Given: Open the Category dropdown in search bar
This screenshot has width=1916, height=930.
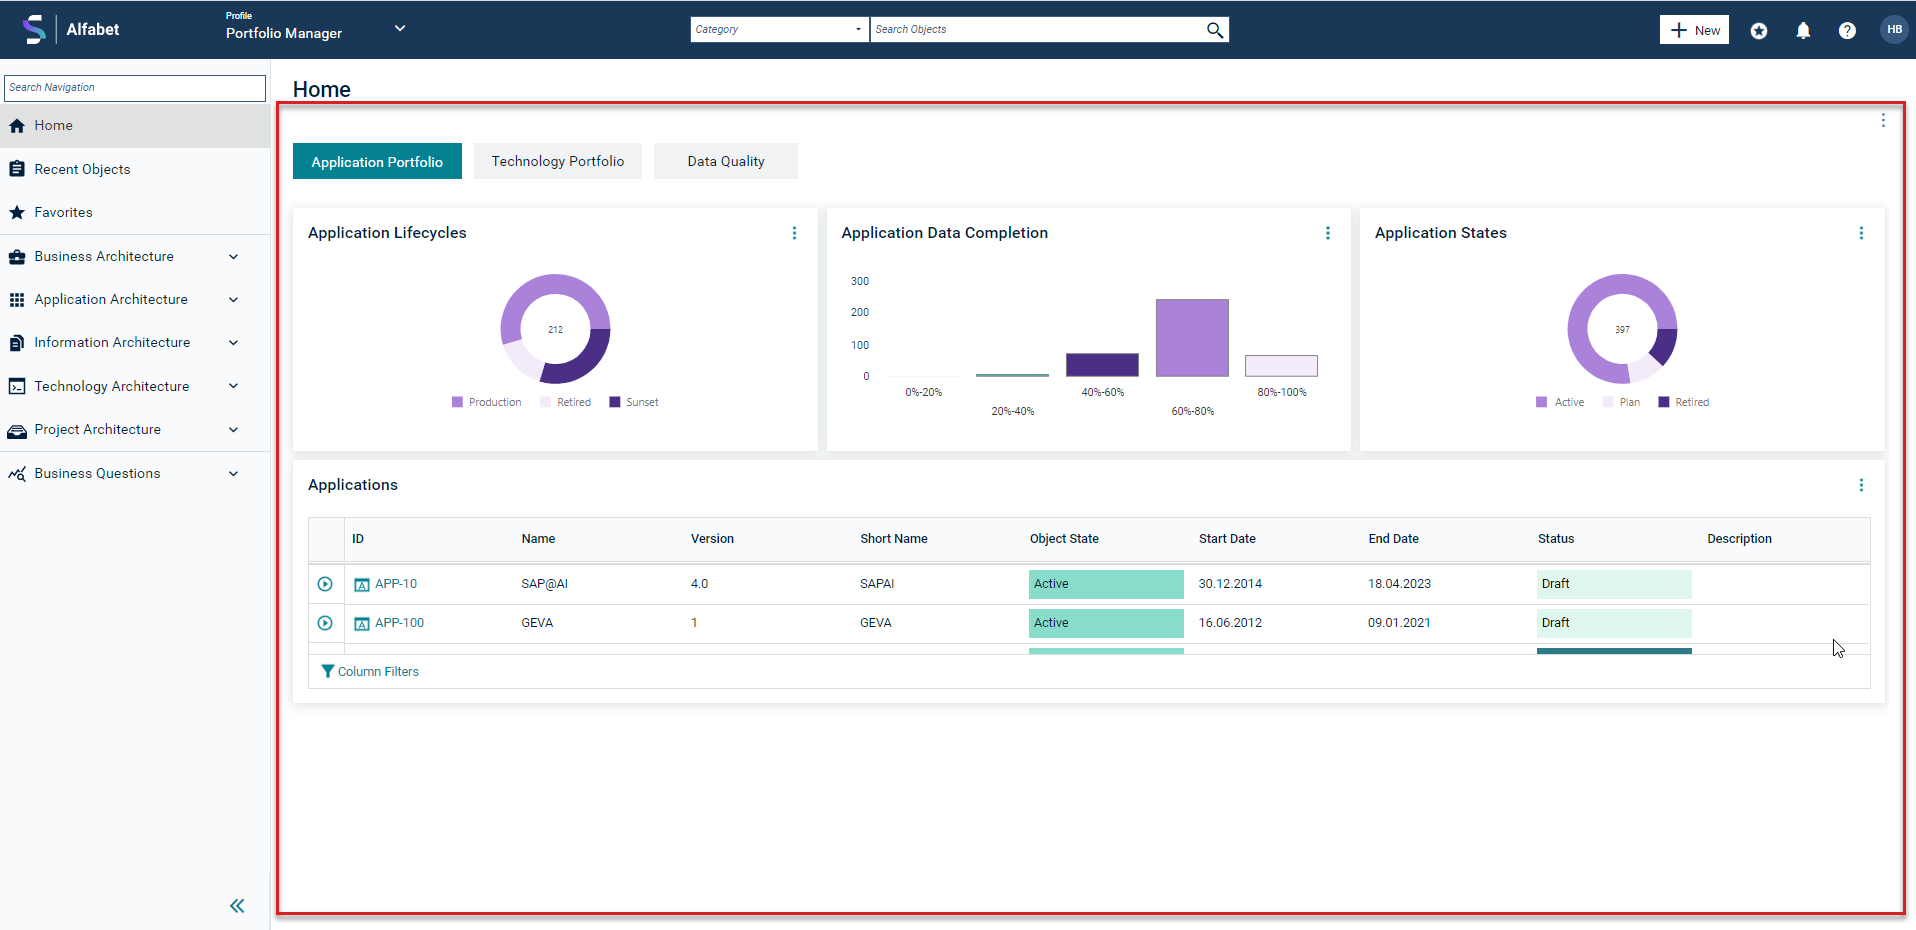Looking at the screenshot, I should [779, 30].
